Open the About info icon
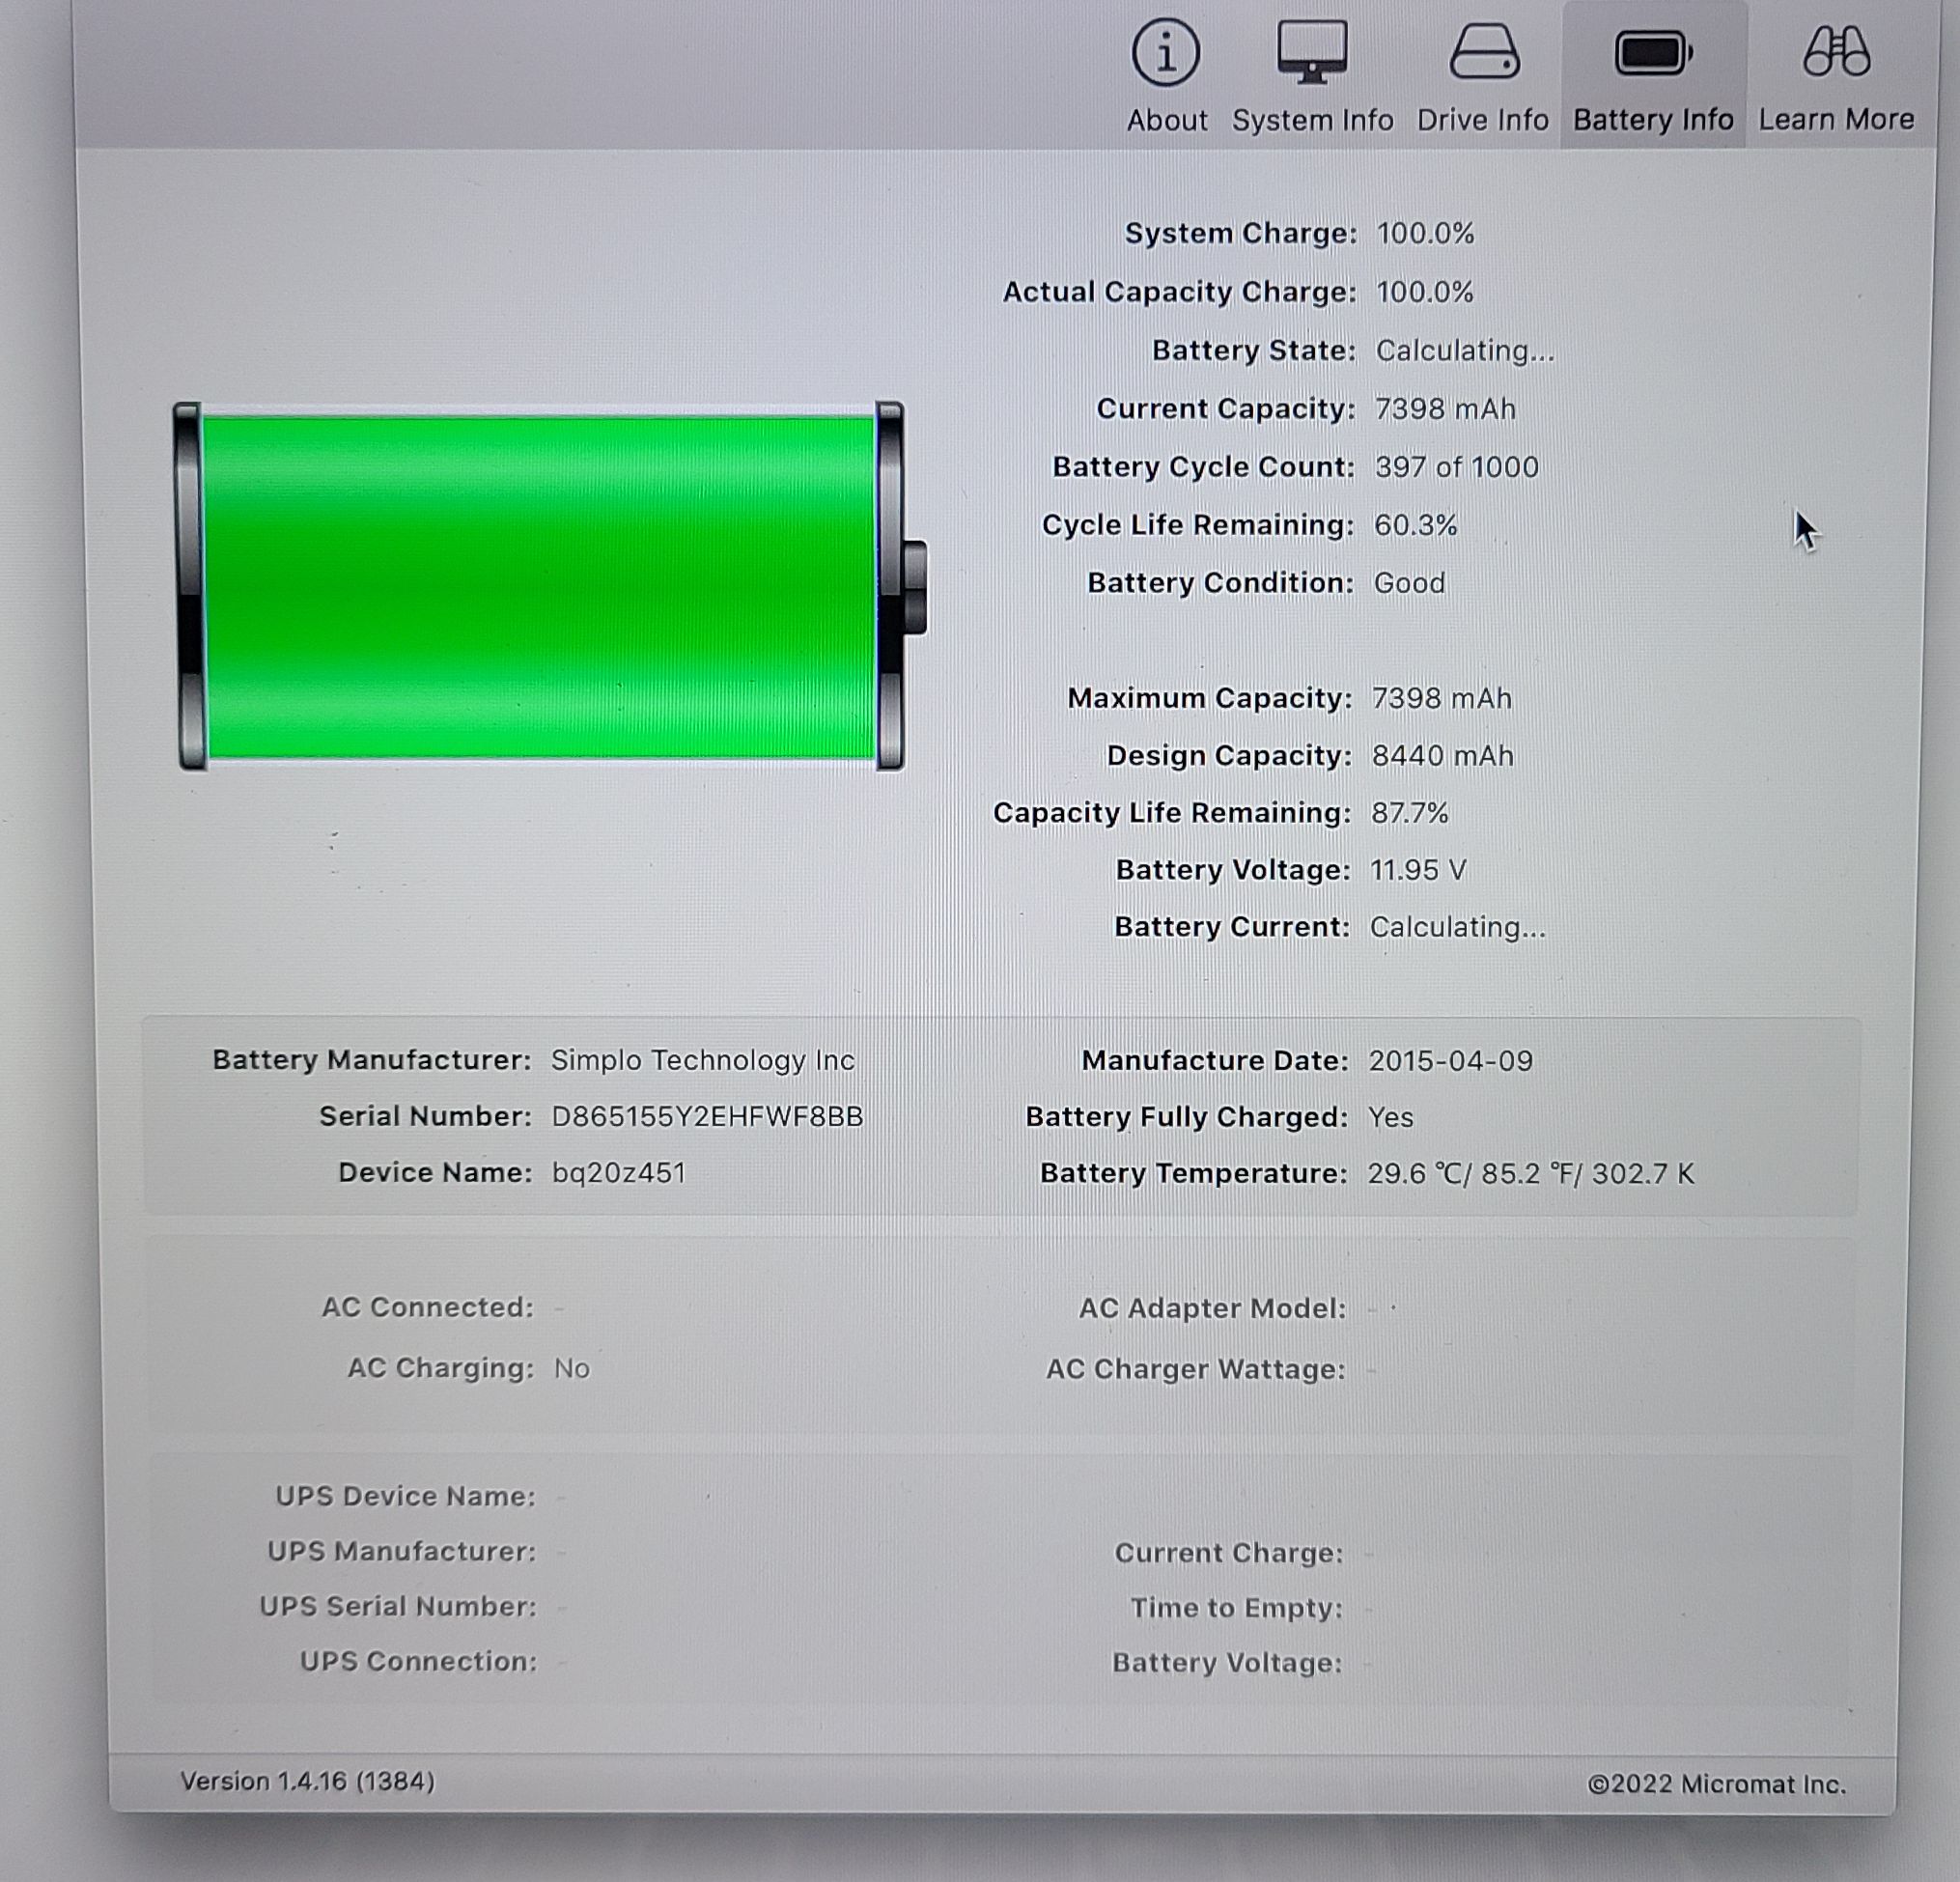This screenshot has height=1882, width=1960. (1165, 53)
